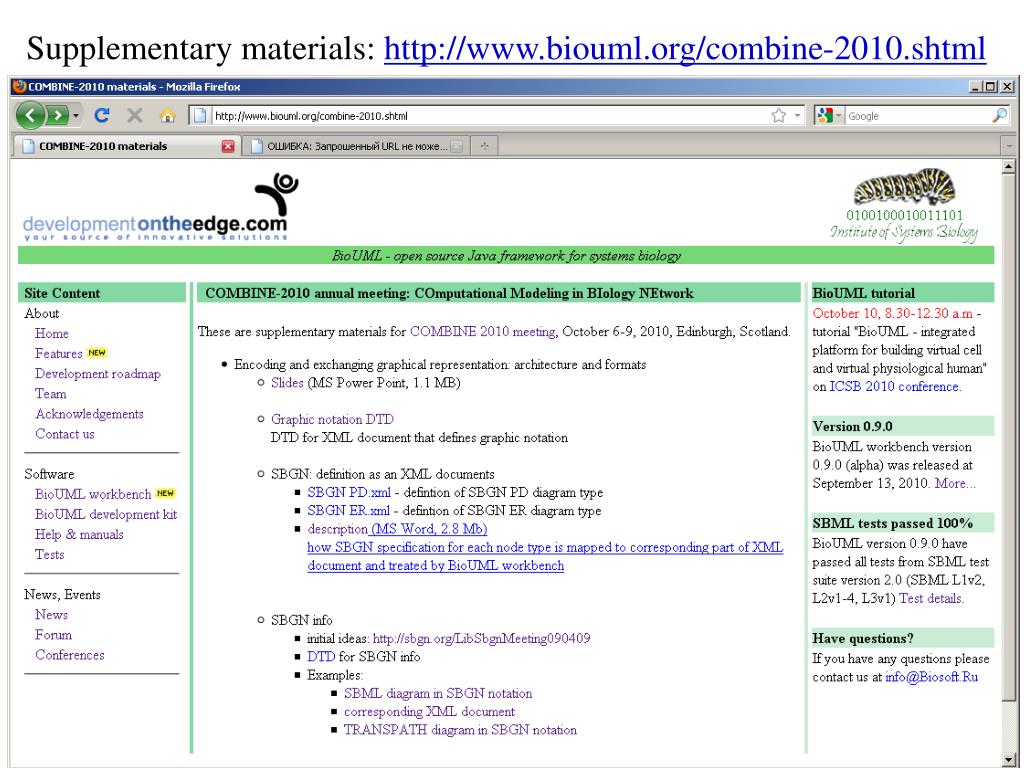Download the Slides PowerPoint link
Viewport: 1024px width, 768px height.
coord(287,383)
